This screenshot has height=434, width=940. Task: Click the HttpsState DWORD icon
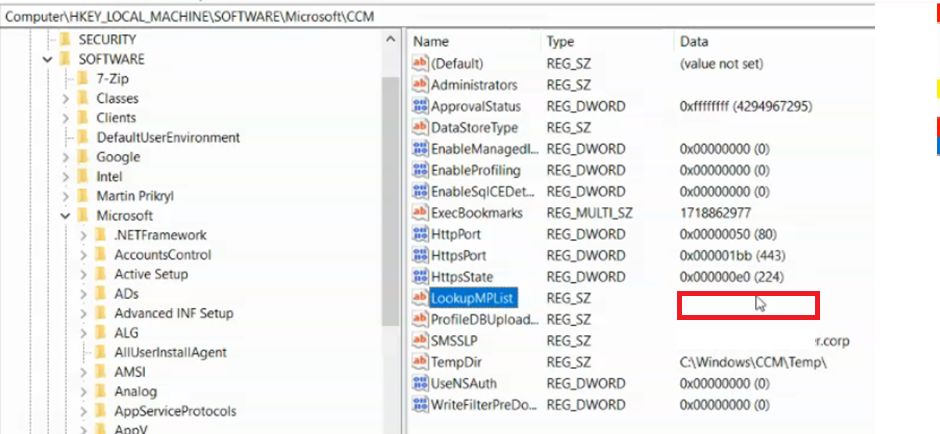click(x=420, y=277)
